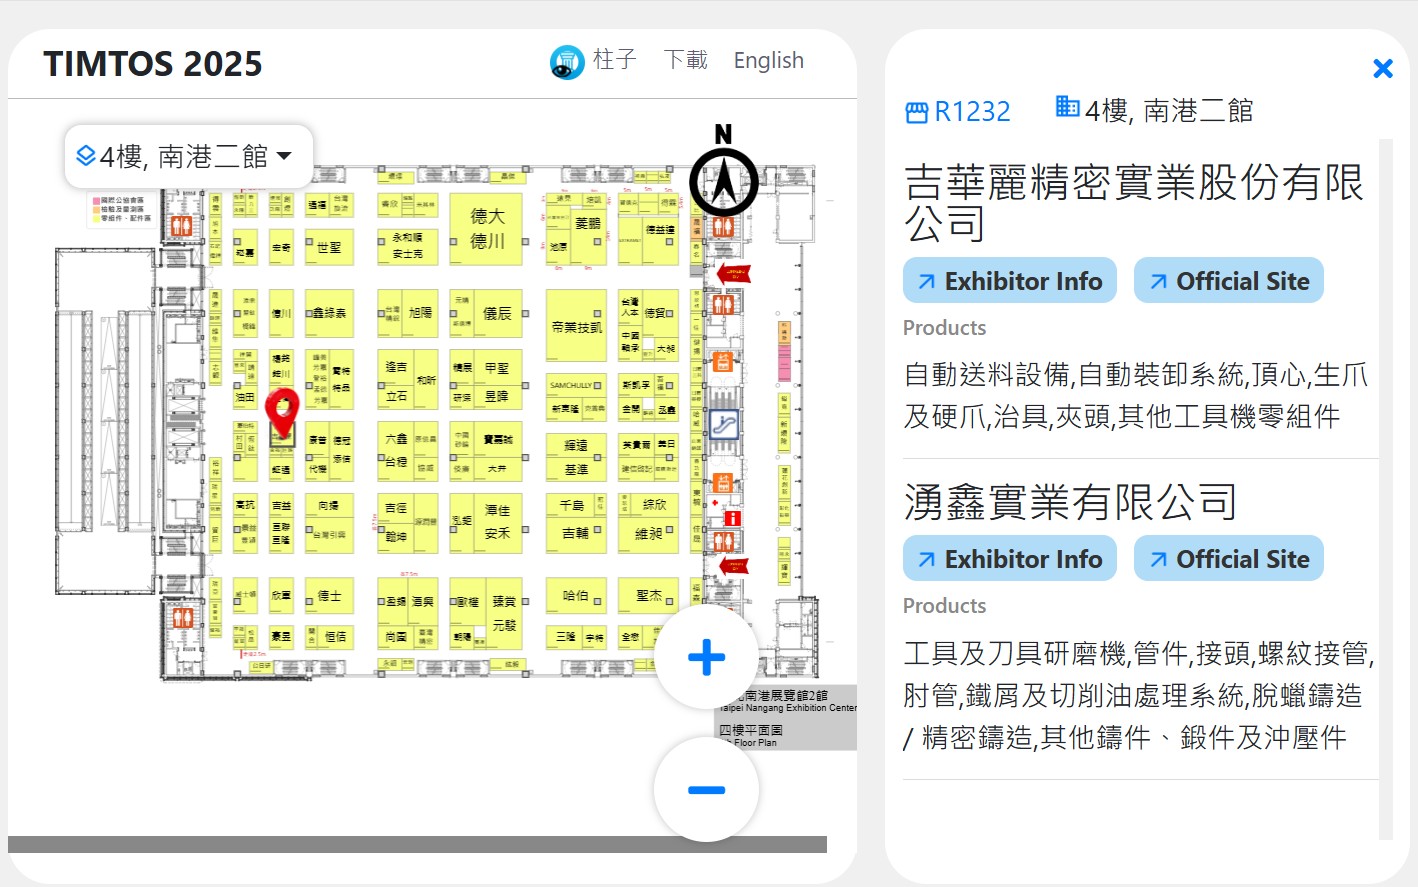Screen dimensions: 1418x887
Task: Click the R1232 booth number link
Action: pyautogui.click(x=972, y=112)
